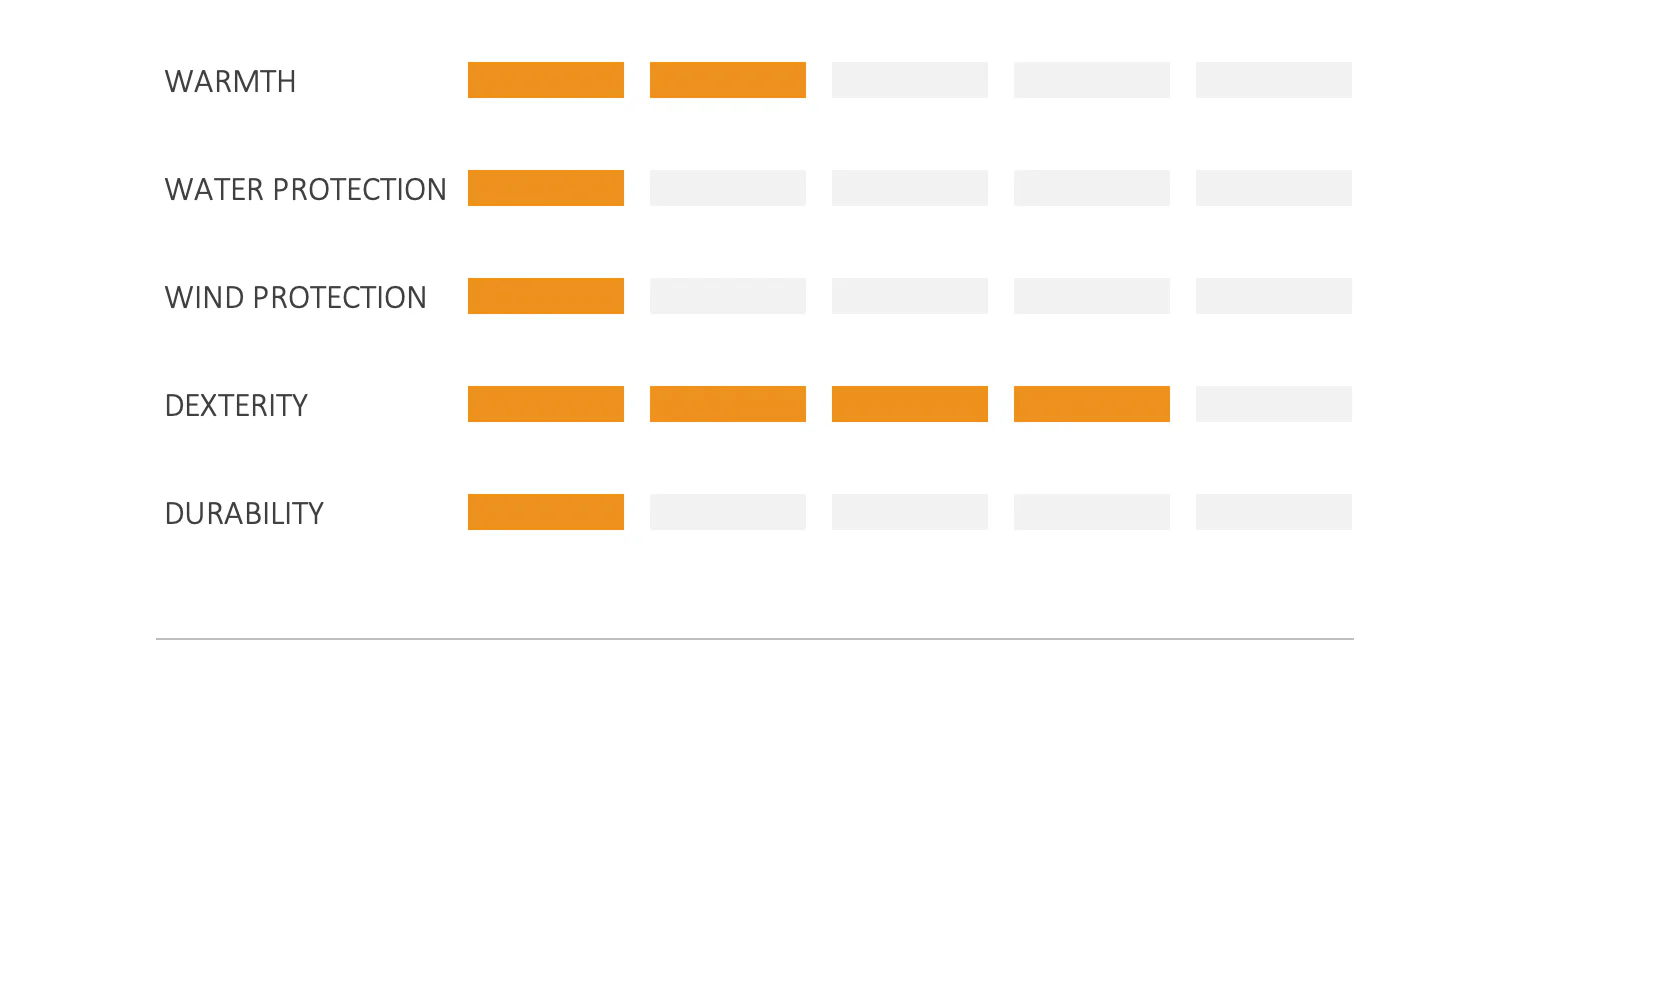Click the last Water Protection segment
The height and width of the screenshot is (1000, 1666).
point(1274,188)
